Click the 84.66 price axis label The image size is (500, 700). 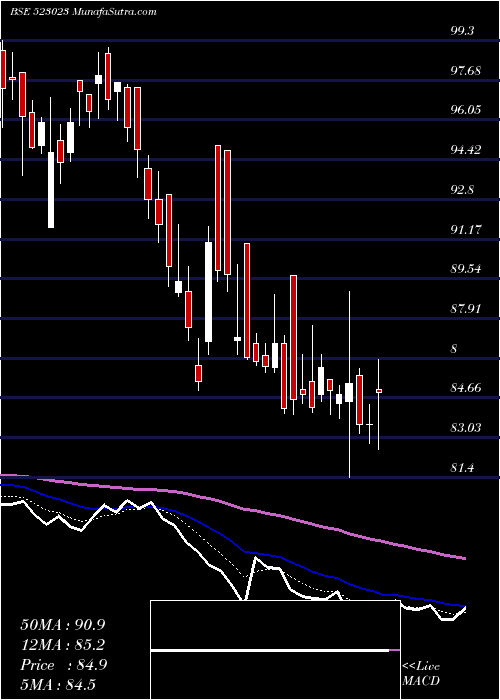(466, 388)
